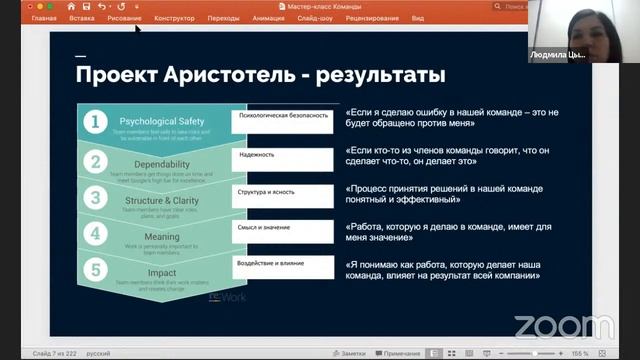640x360 pixels.
Task: Open the Переходы ribbon tab
Action: click(x=223, y=18)
